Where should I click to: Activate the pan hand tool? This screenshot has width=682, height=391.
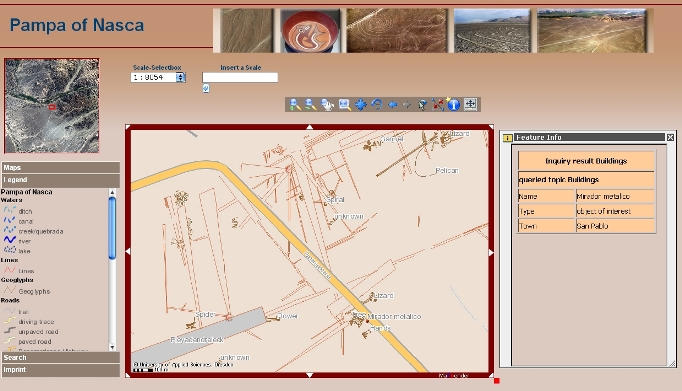[x=327, y=104]
